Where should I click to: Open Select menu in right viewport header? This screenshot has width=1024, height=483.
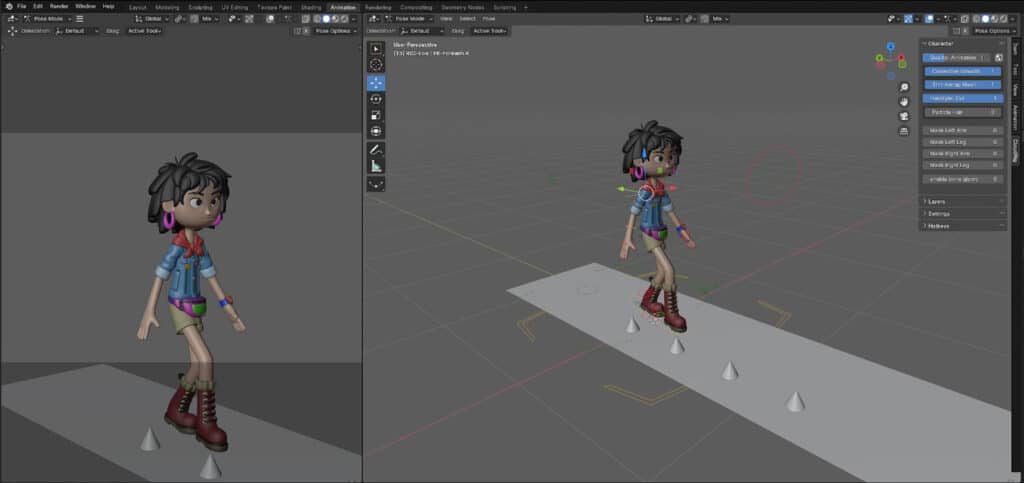coord(468,19)
